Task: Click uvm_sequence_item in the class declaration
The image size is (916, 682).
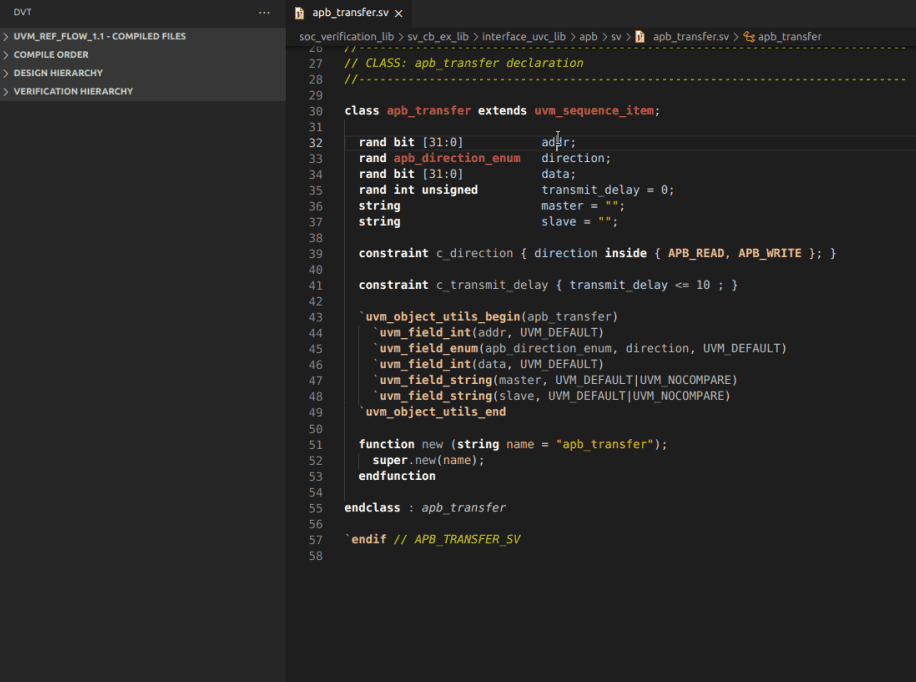Action: [x=595, y=111]
